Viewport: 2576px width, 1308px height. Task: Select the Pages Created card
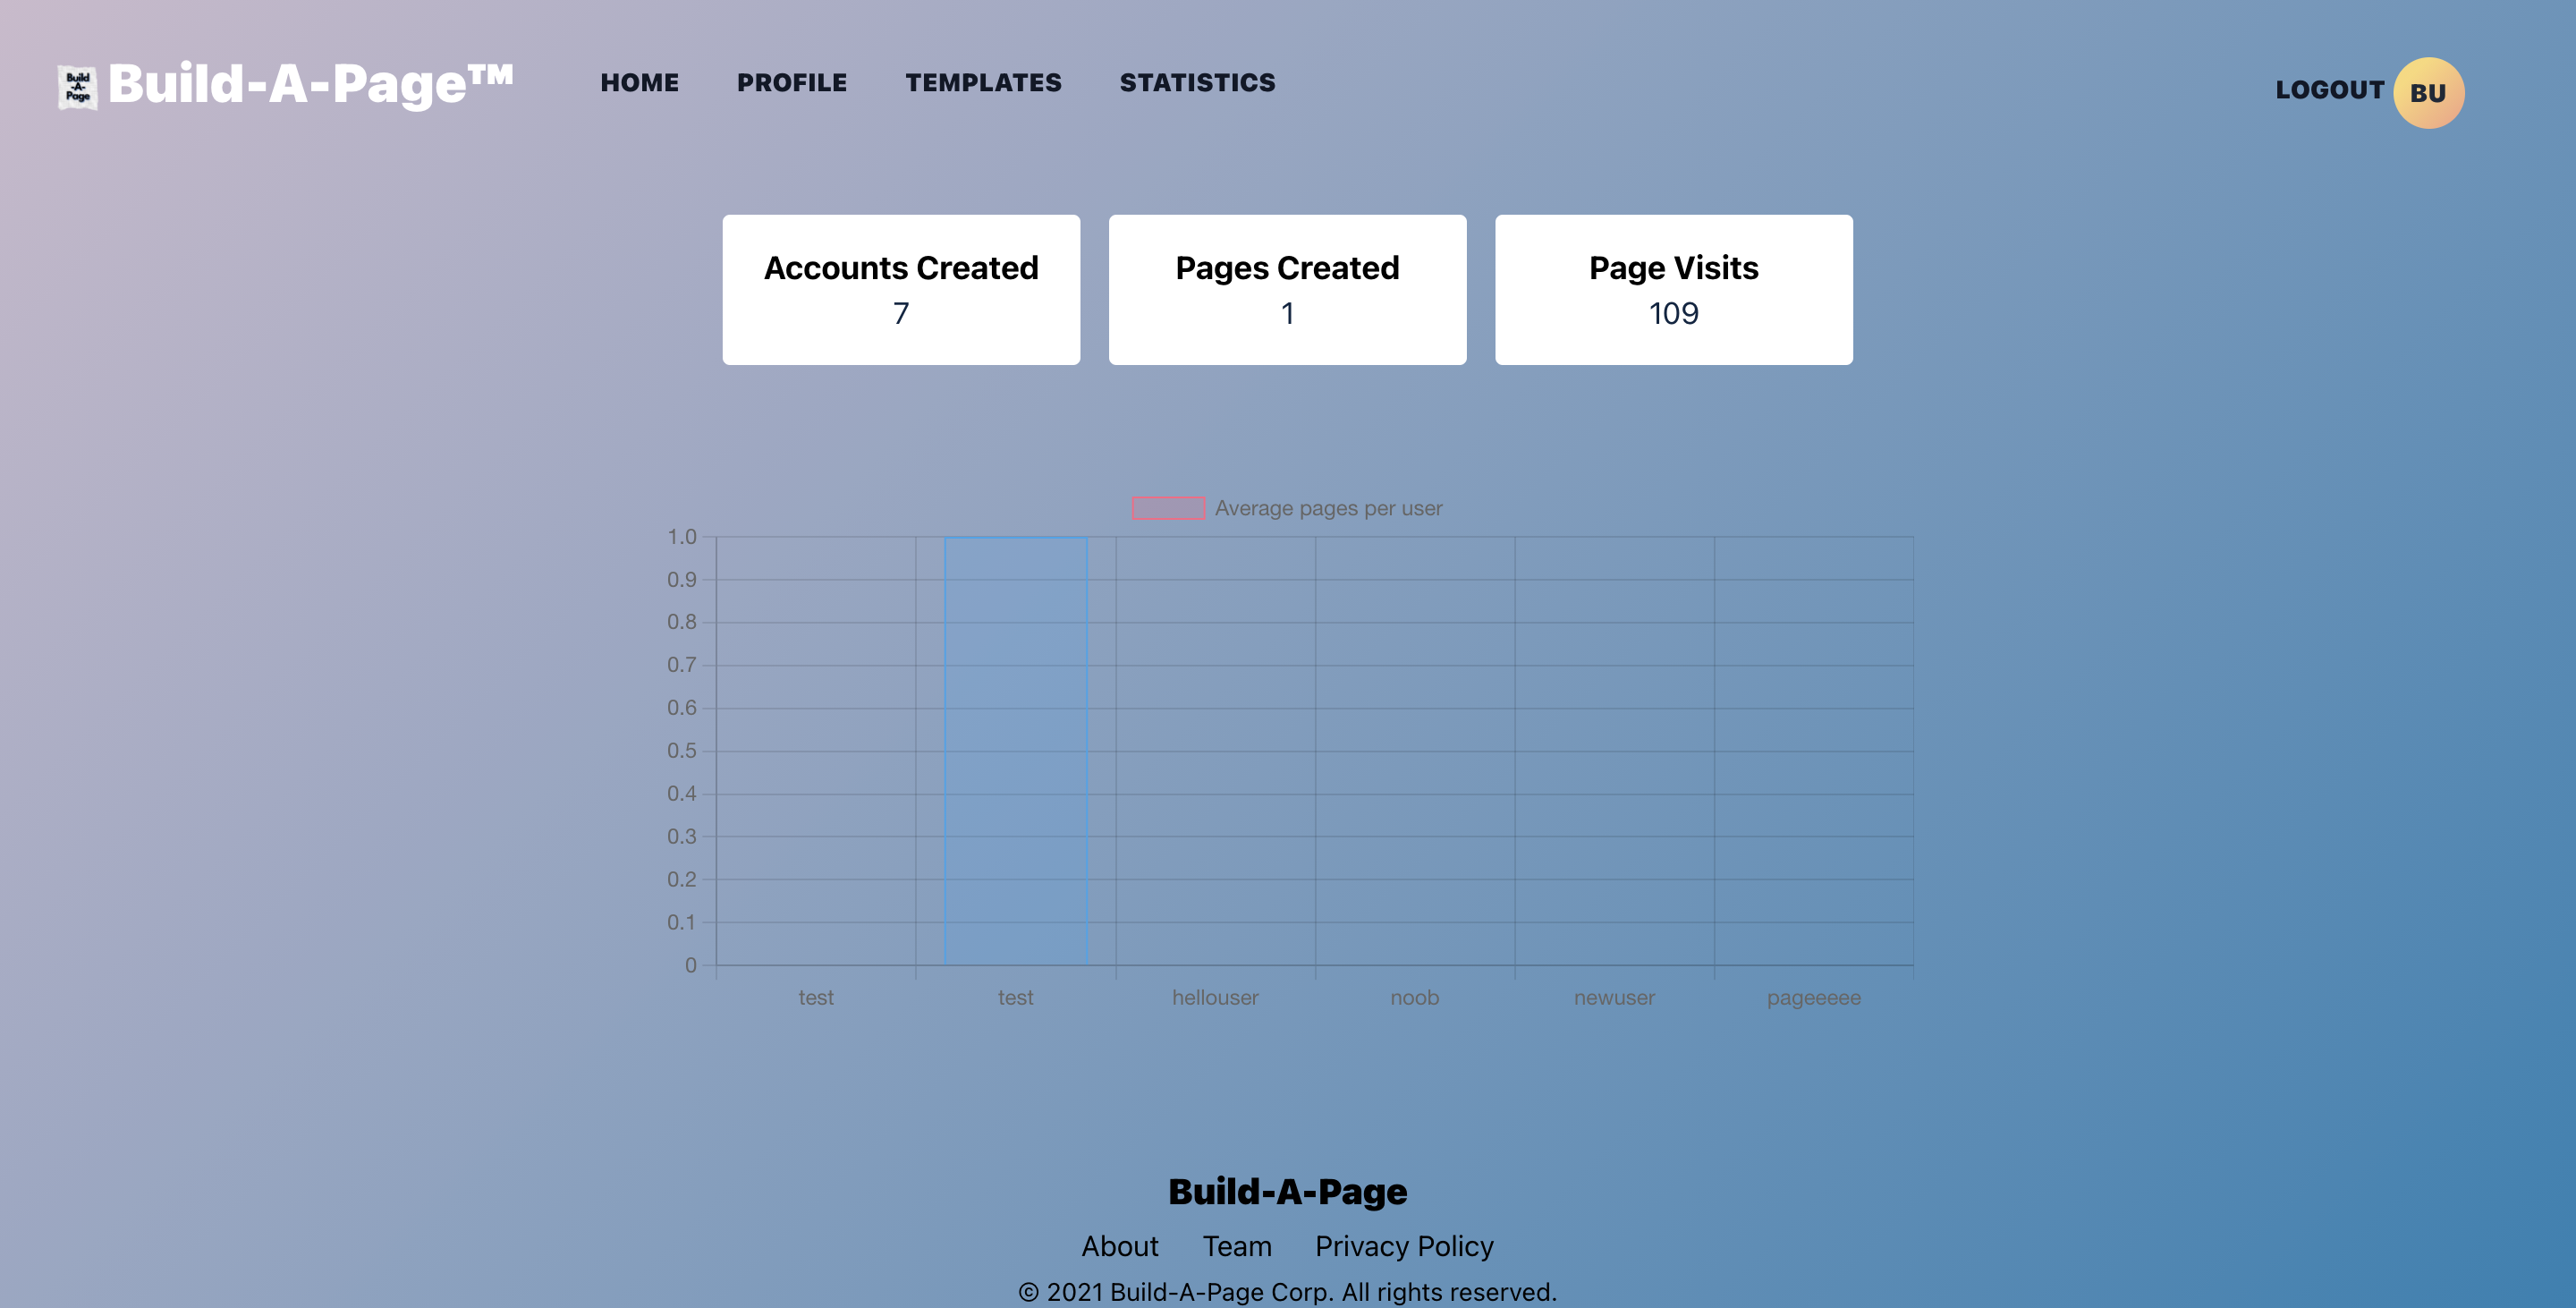(1287, 290)
